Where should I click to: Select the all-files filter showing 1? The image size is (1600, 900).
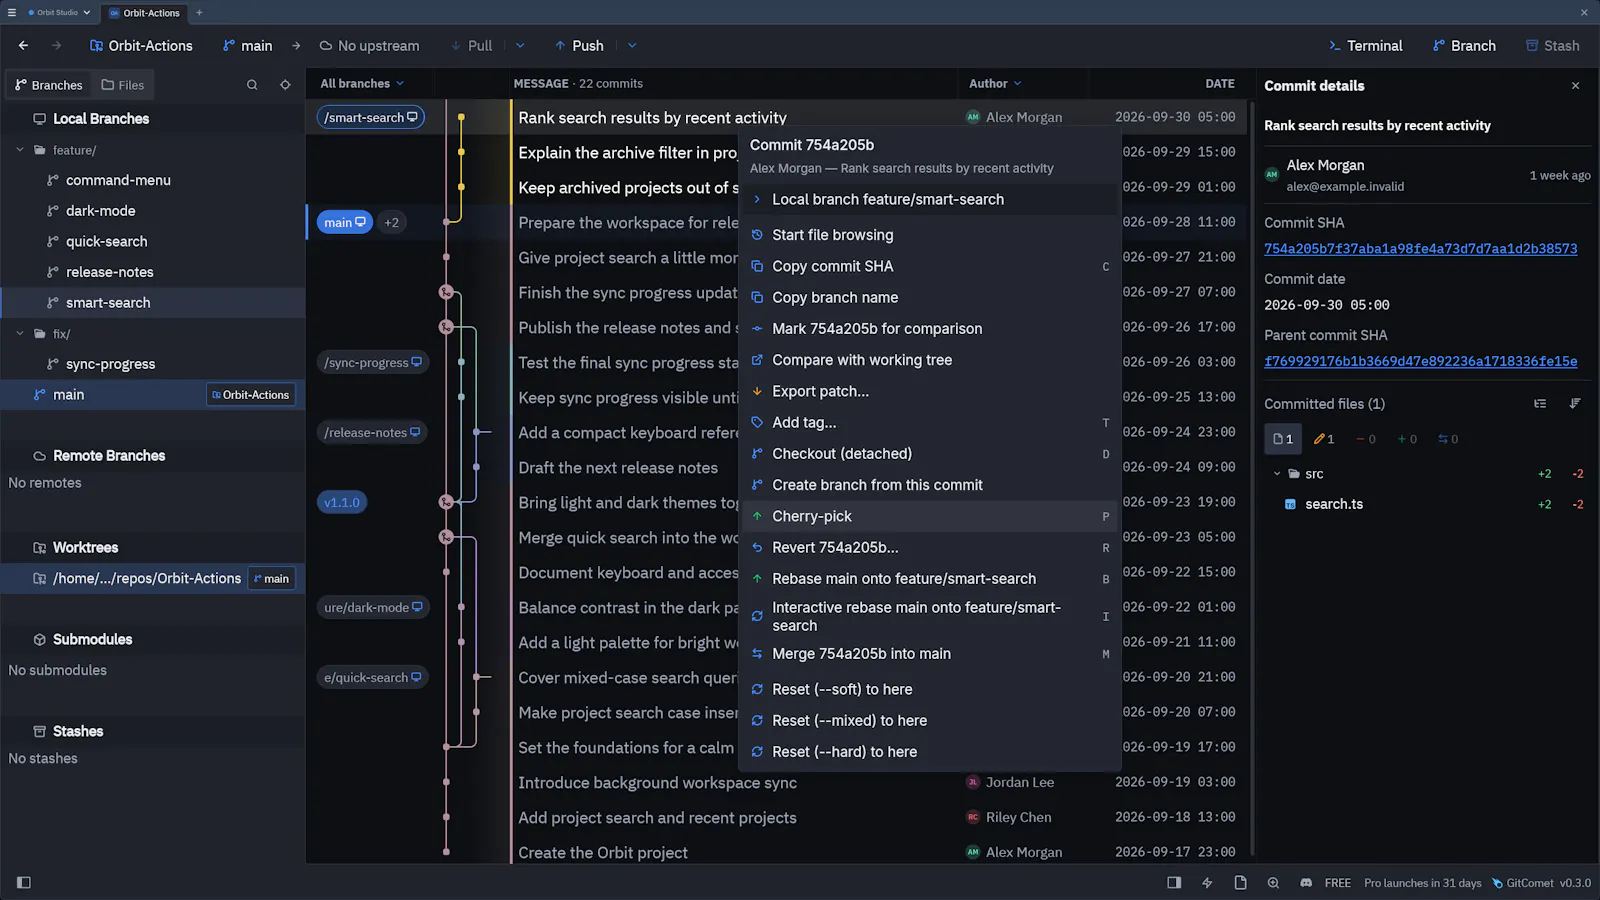coord(1283,439)
